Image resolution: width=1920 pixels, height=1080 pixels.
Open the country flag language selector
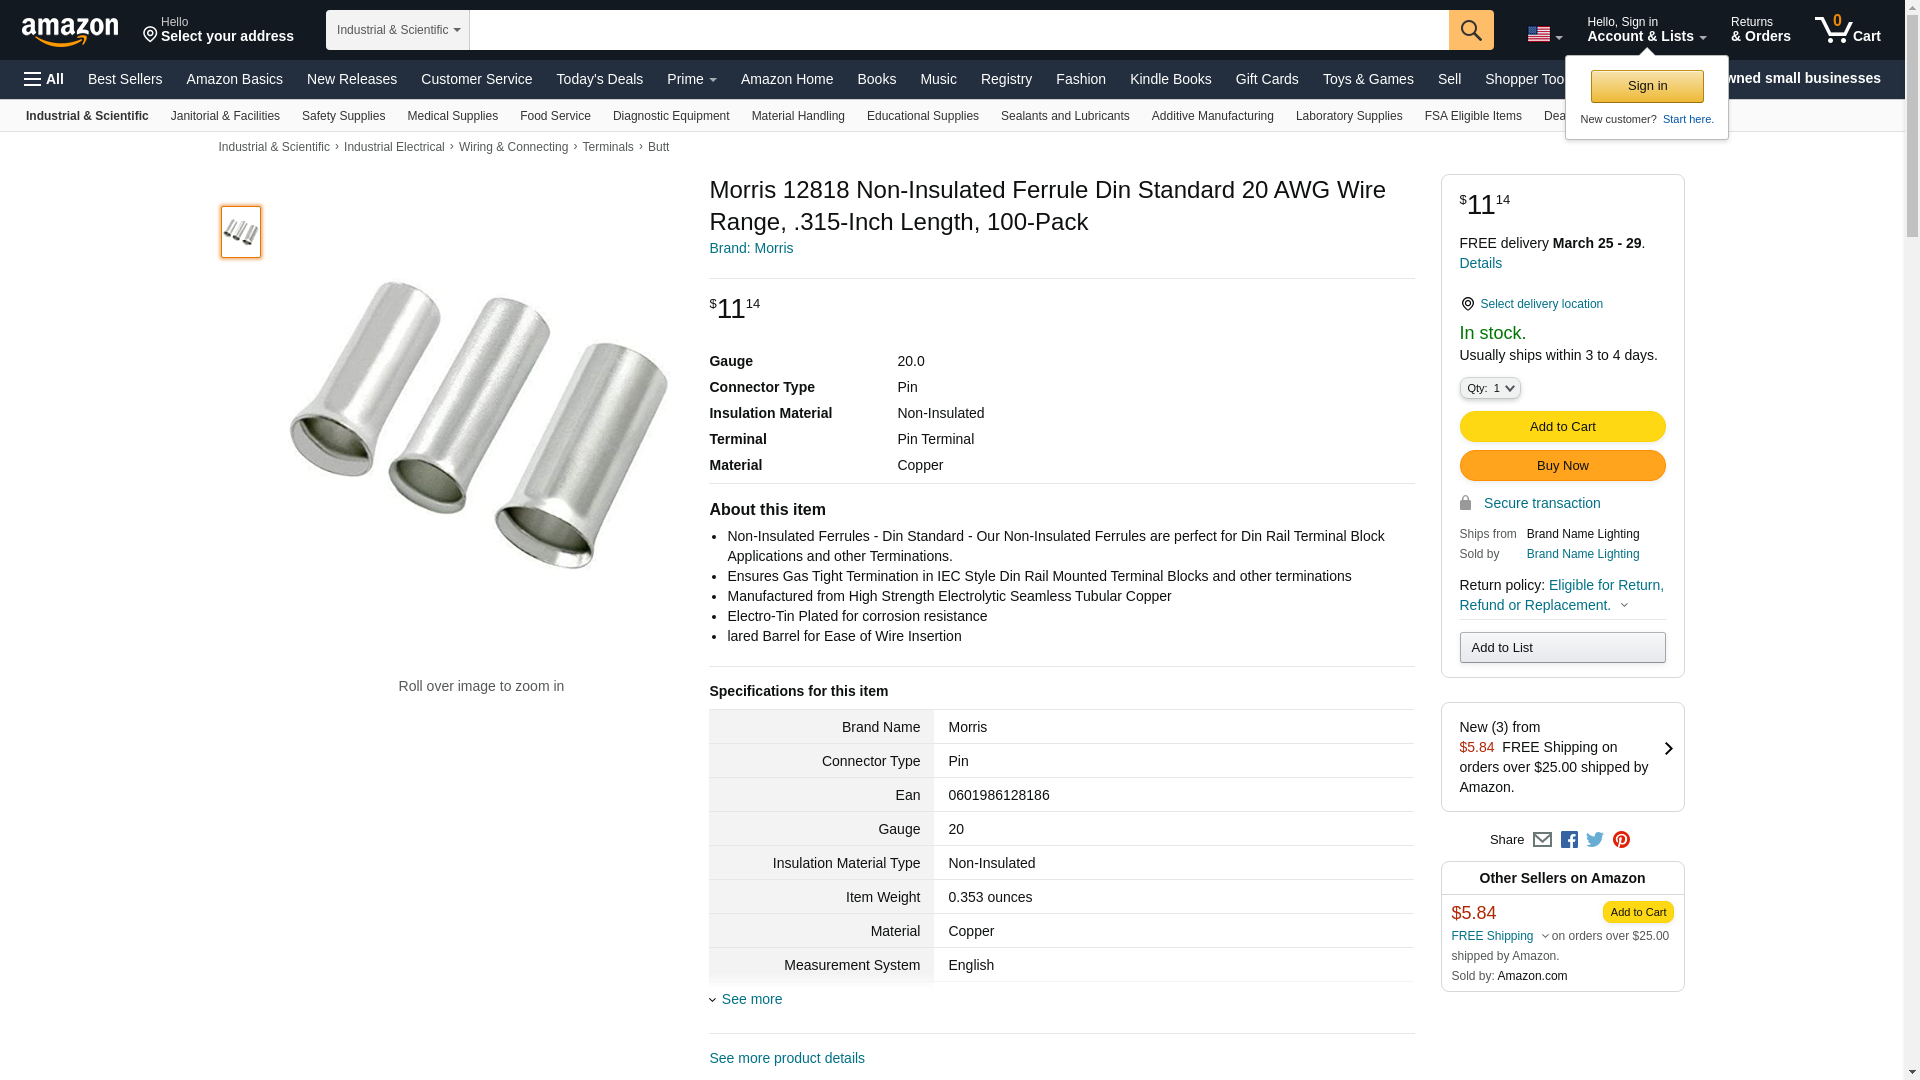coord(1544,35)
